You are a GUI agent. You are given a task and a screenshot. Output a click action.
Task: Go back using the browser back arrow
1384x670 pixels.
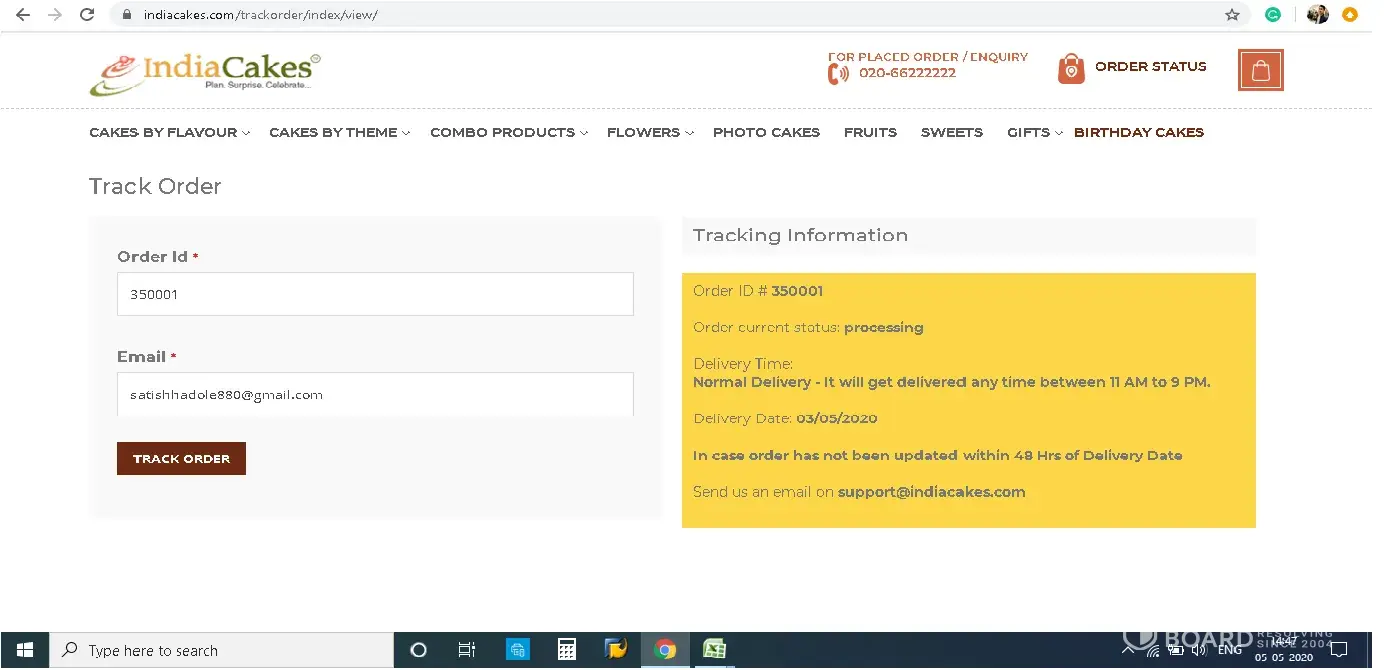(x=23, y=15)
